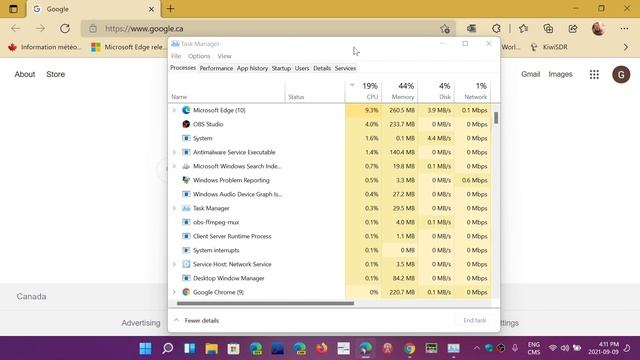Click the Edge share icon

[x=573, y=29]
